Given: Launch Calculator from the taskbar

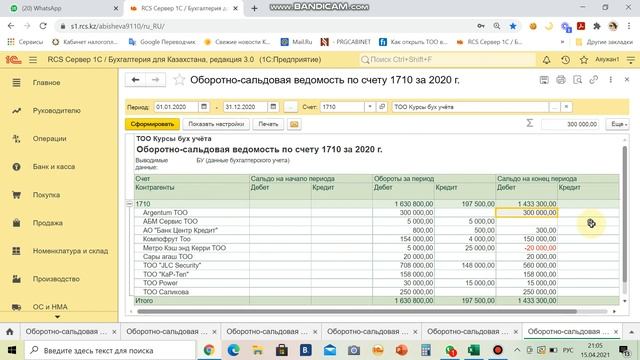Looking at the screenshot, I should 425,350.
